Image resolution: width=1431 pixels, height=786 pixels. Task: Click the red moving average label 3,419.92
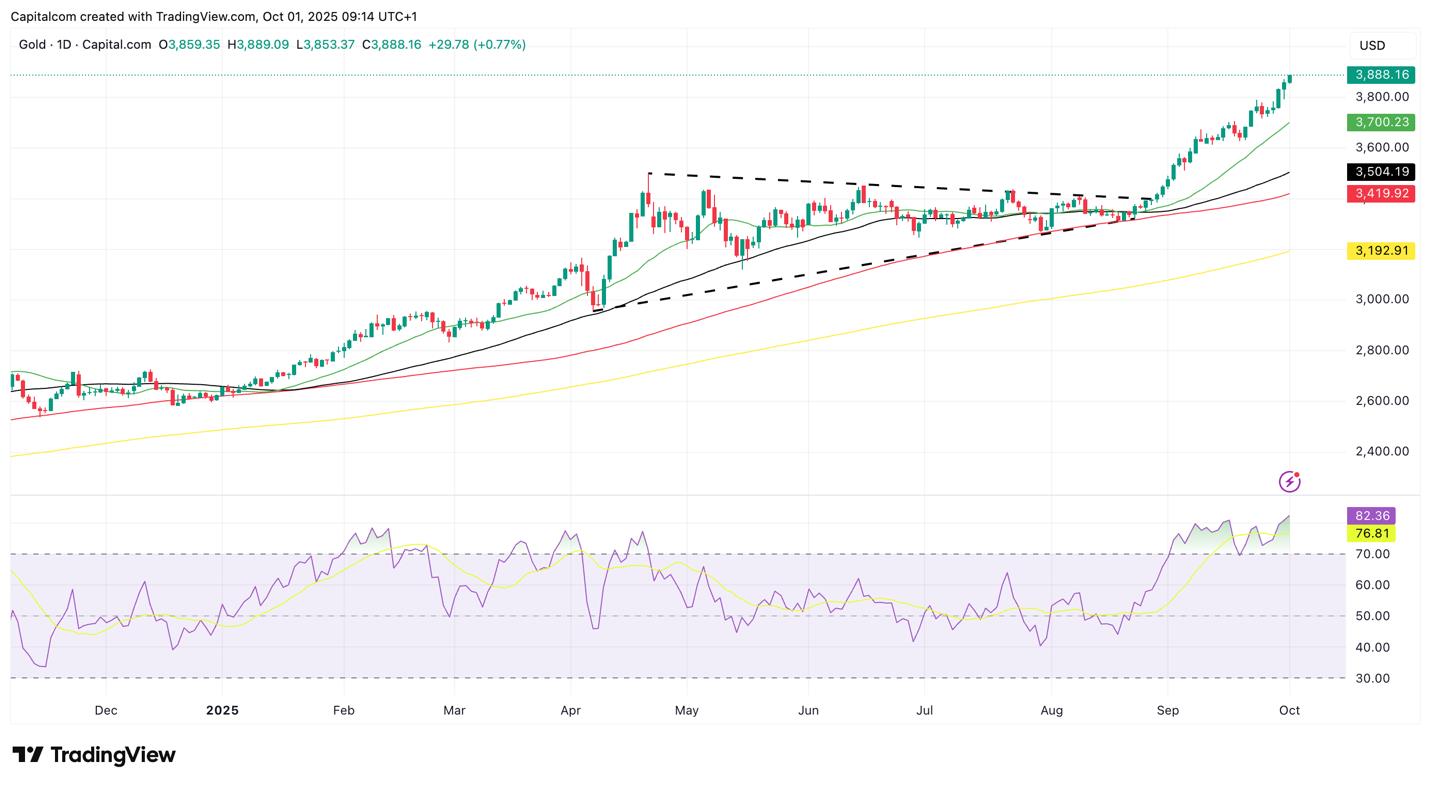click(x=1381, y=194)
